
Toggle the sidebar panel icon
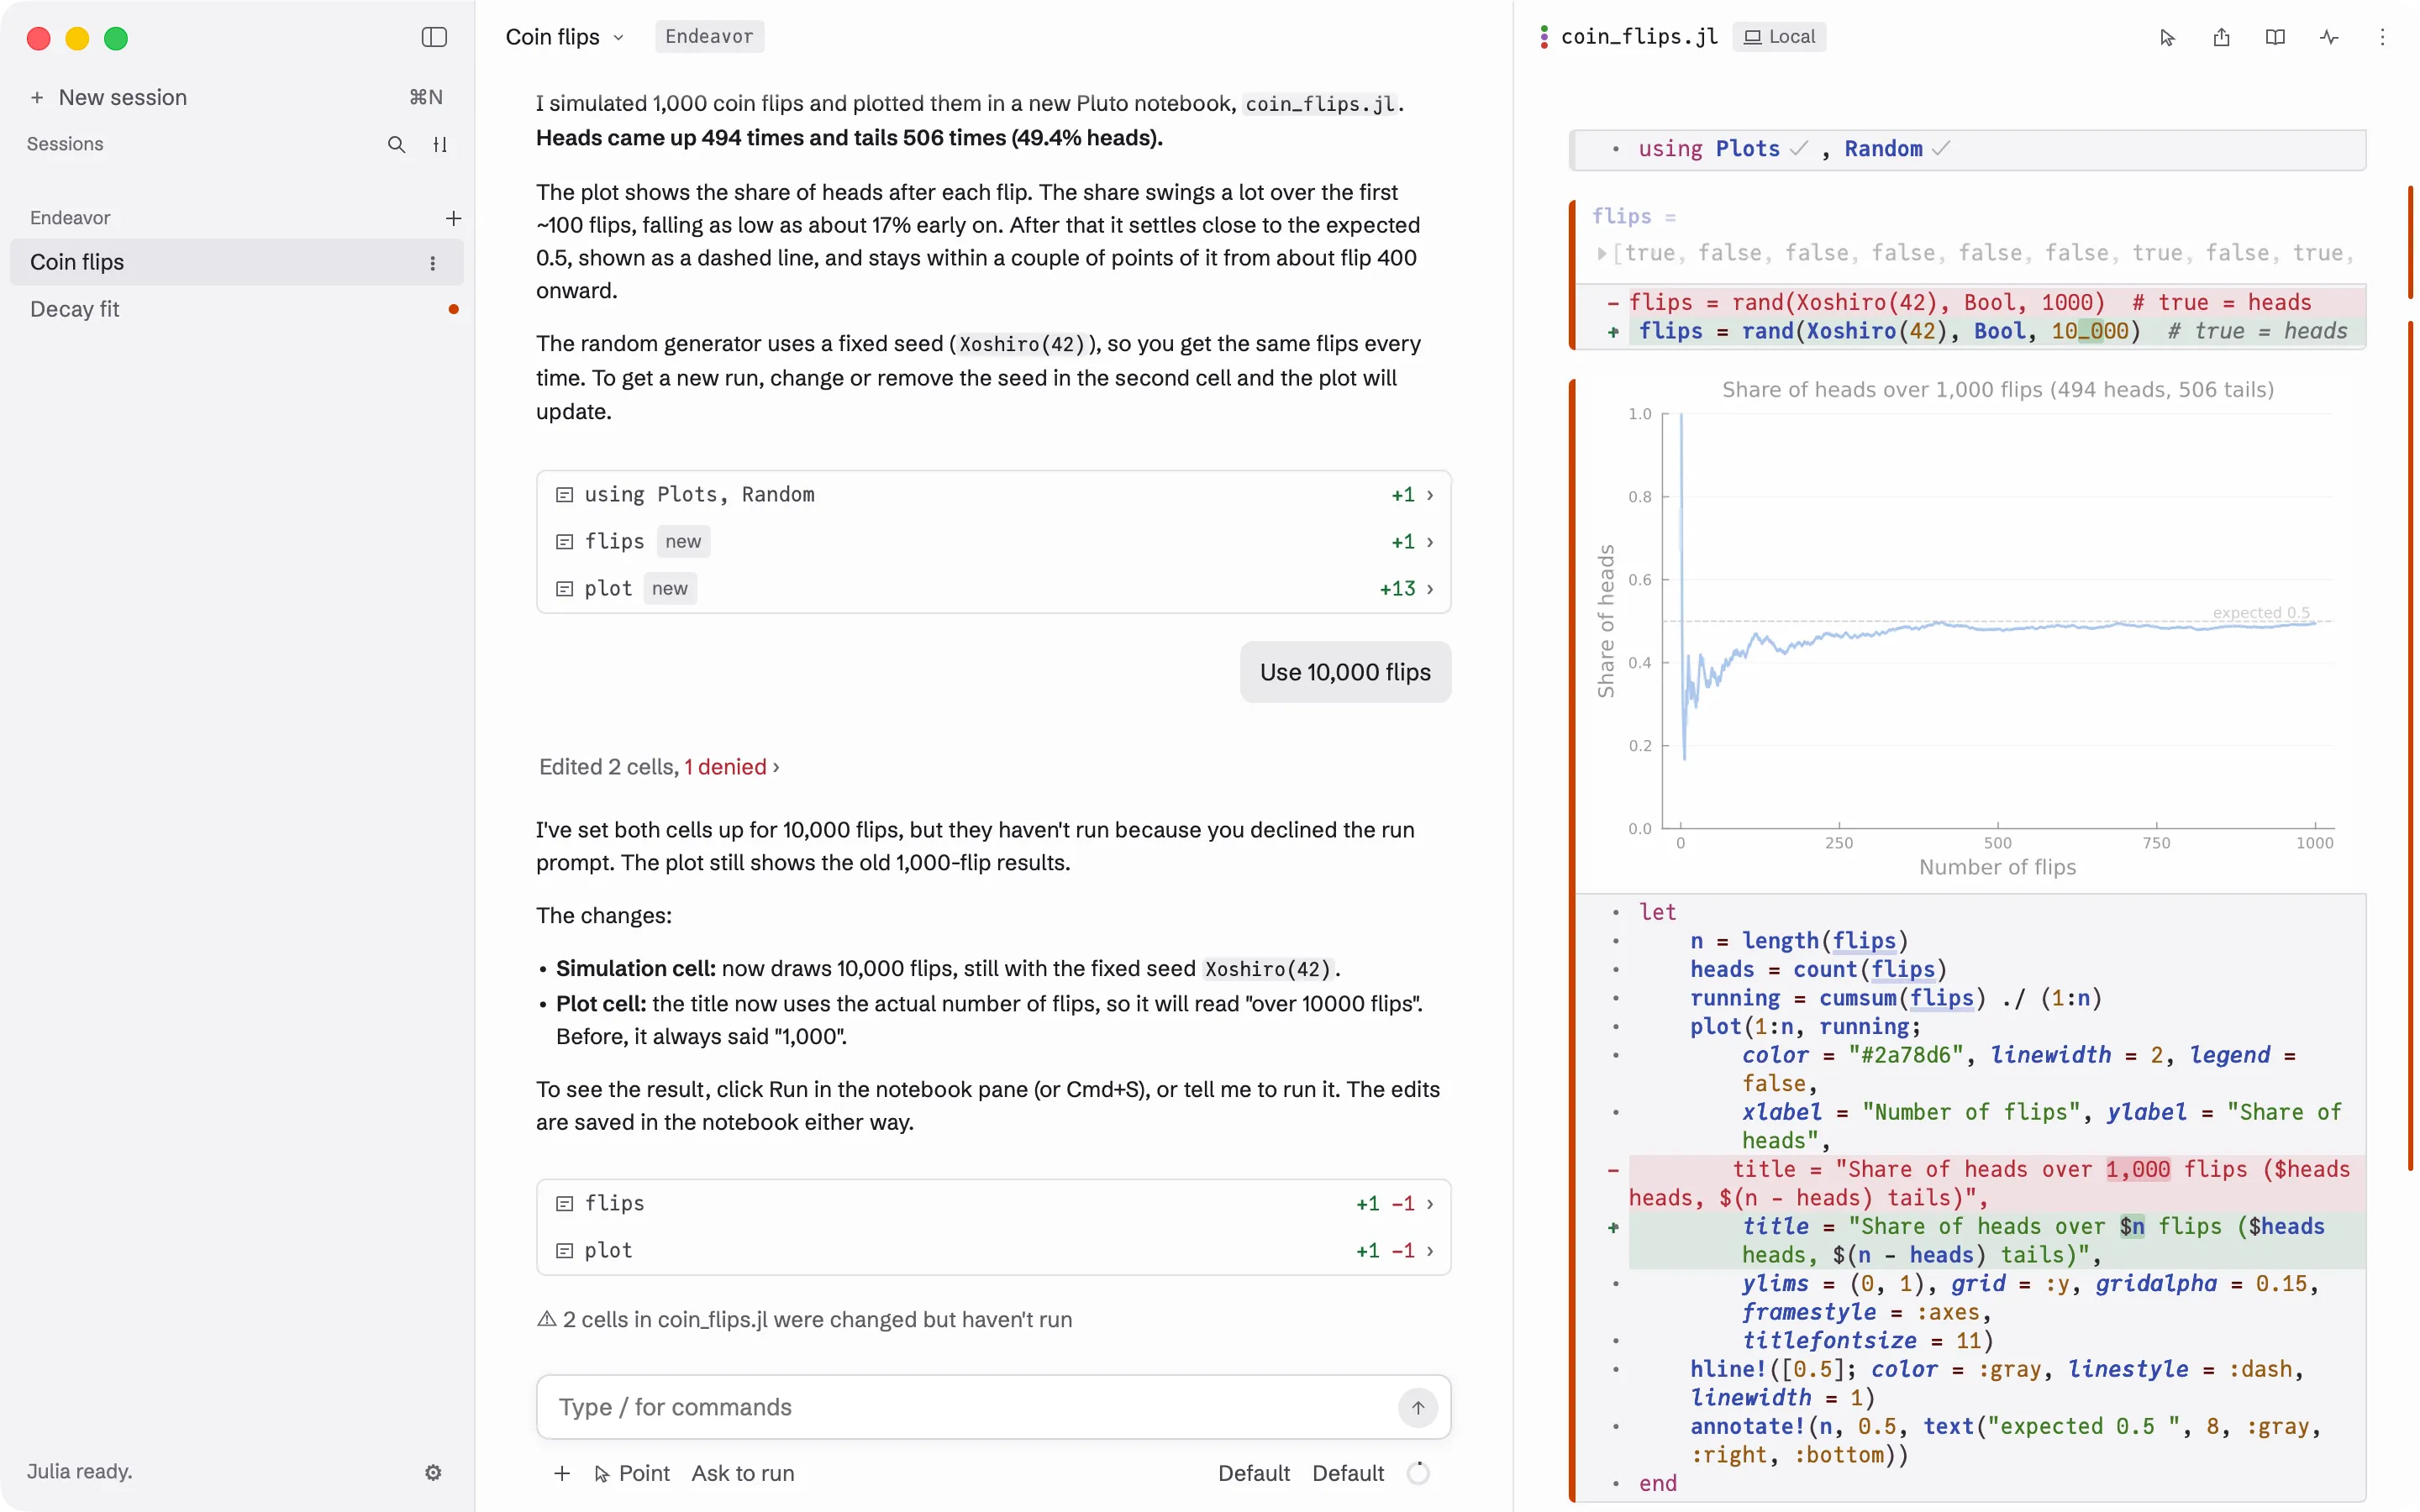tap(434, 37)
